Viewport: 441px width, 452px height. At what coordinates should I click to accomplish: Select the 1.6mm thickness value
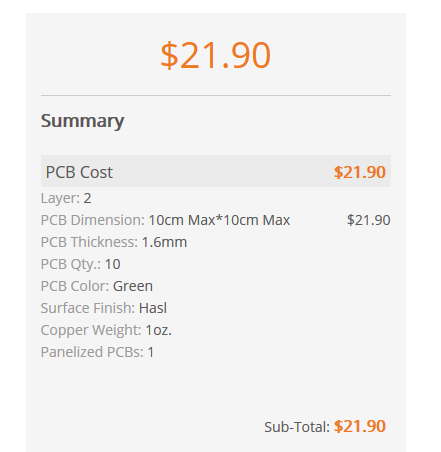point(164,242)
